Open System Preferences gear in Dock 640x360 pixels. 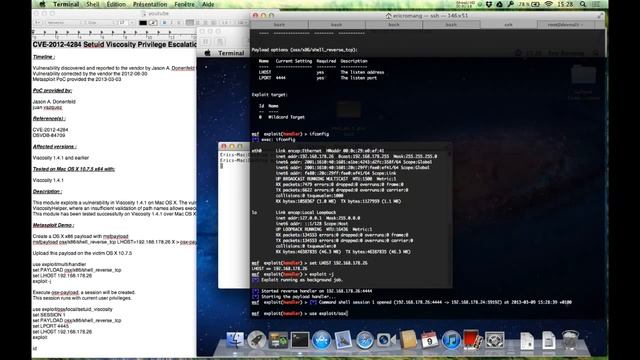494,340
